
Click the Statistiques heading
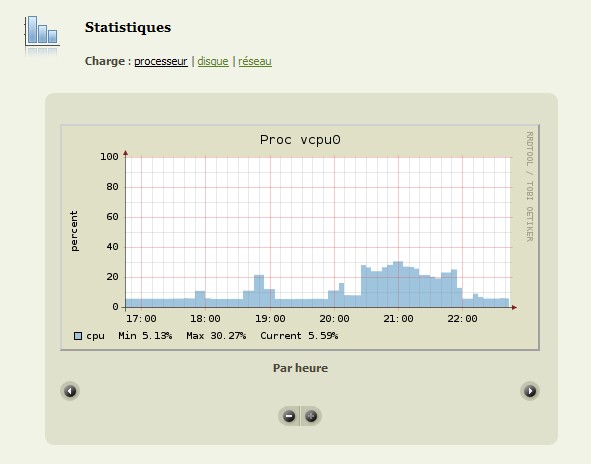coord(128,27)
